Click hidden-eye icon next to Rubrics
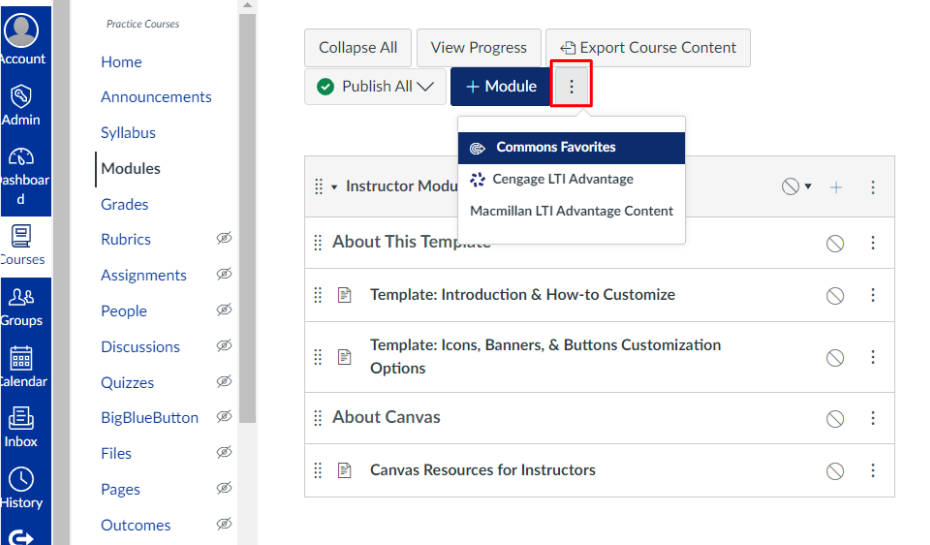Image resolution: width=930 pixels, height=545 pixels. coord(224,238)
